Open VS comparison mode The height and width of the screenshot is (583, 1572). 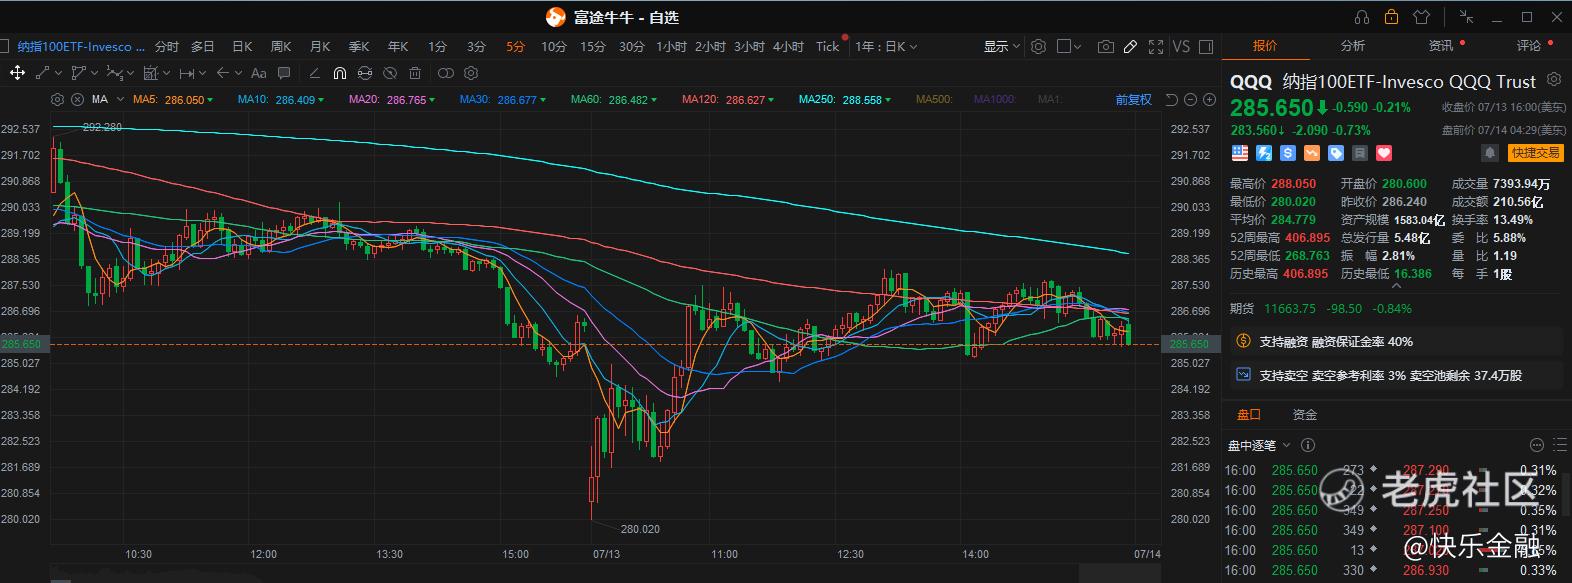(1181, 46)
